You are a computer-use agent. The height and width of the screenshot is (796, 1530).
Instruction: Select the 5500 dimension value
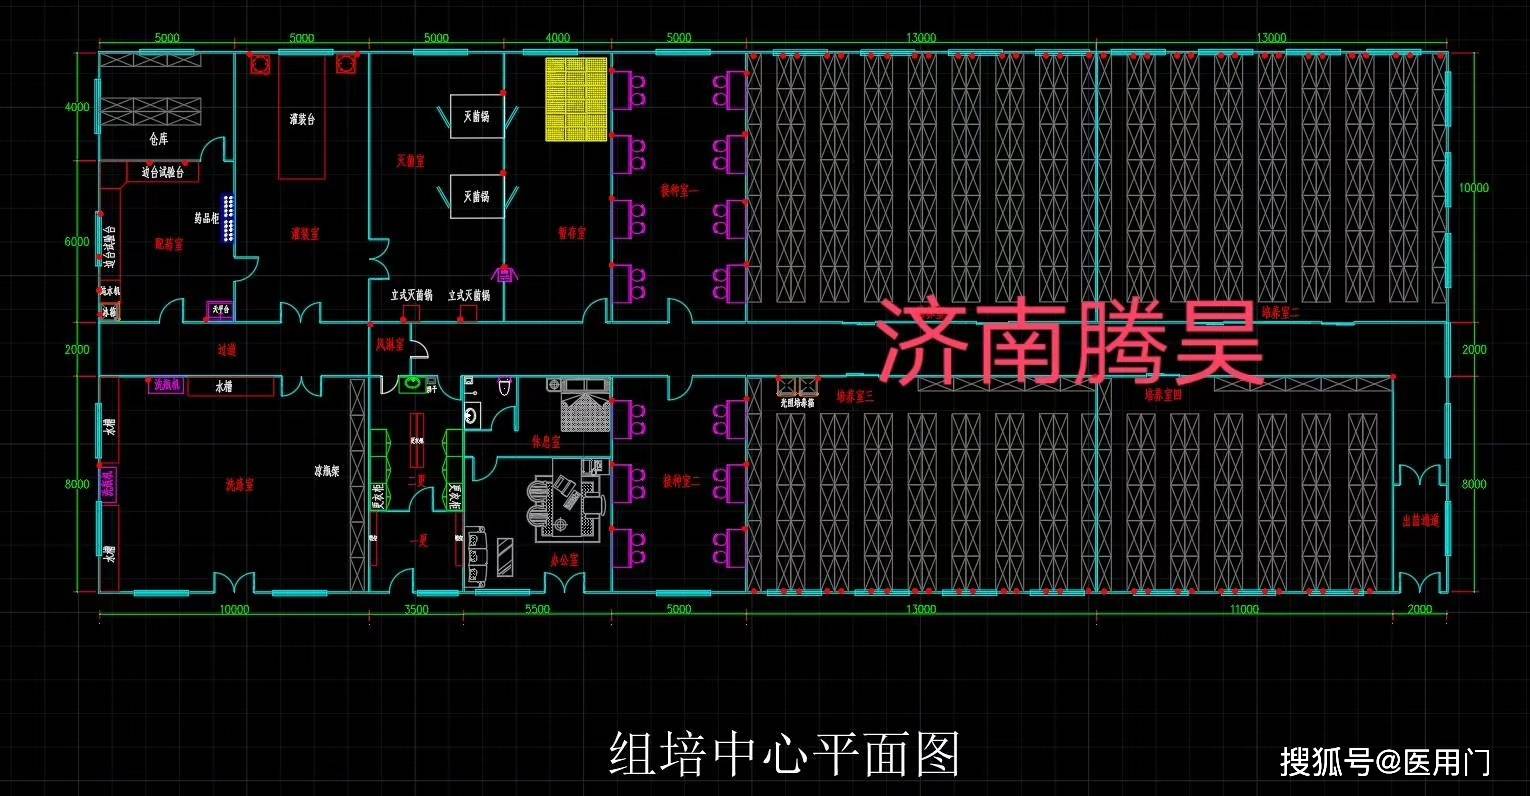pyautogui.click(x=538, y=609)
